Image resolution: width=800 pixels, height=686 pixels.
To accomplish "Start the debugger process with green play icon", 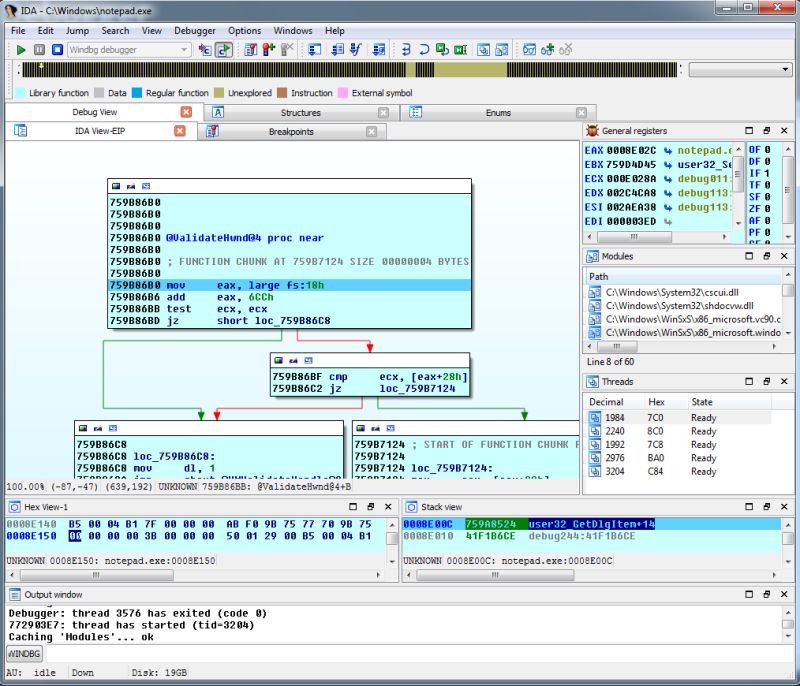I will pyautogui.click(x=21, y=49).
